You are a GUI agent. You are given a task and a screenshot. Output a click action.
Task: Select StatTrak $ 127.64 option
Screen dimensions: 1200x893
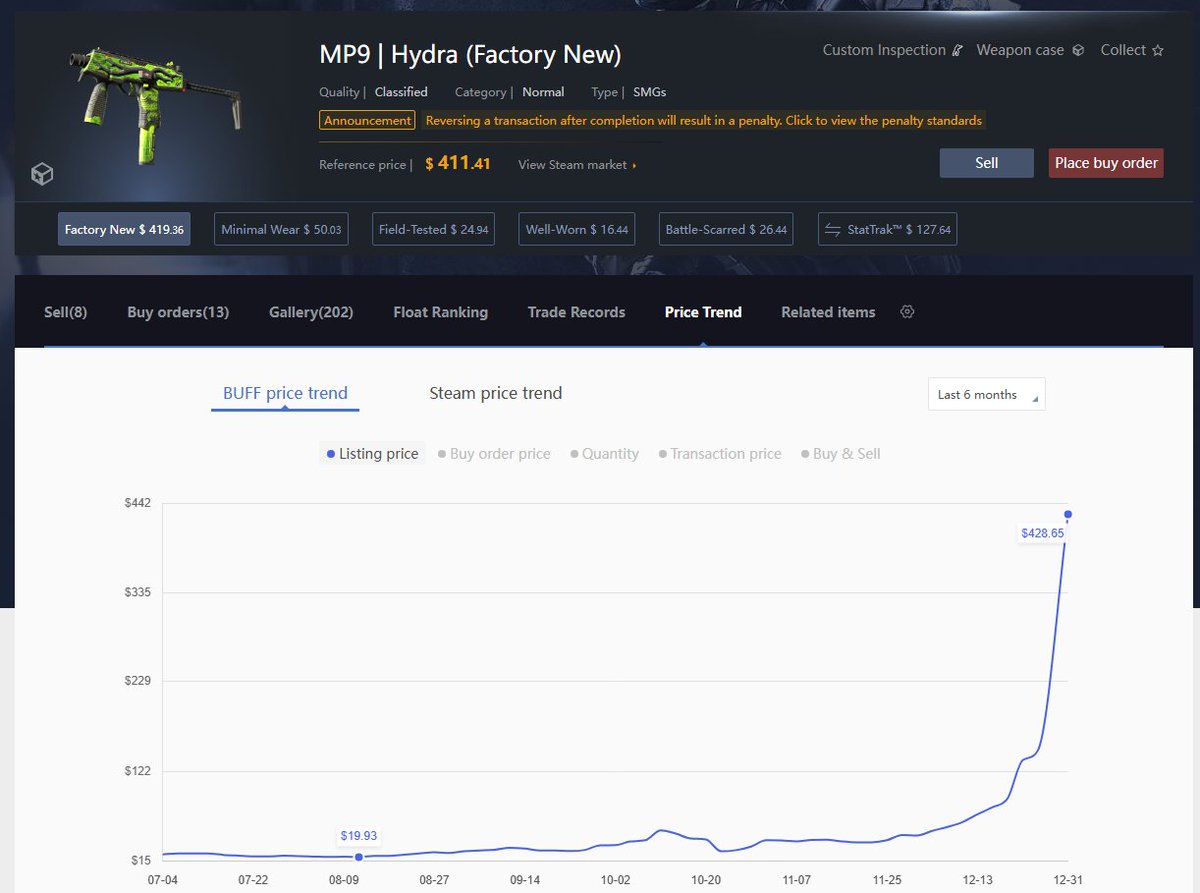(x=888, y=229)
